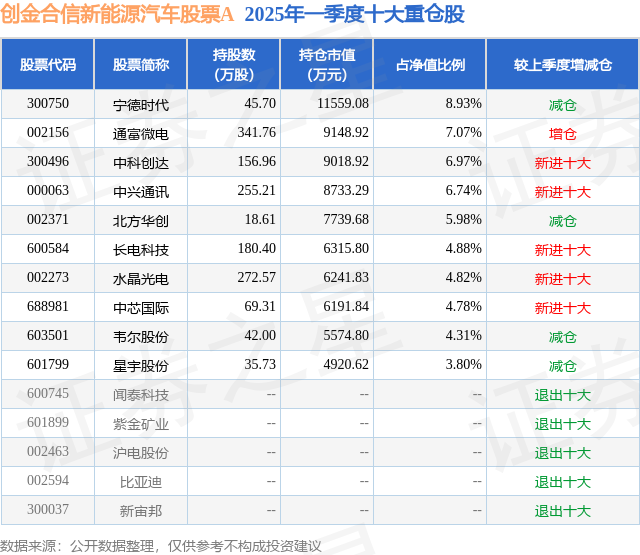Click stock code 000063
The width and height of the screenshot is (640, 555).
(x=48, y=191)
